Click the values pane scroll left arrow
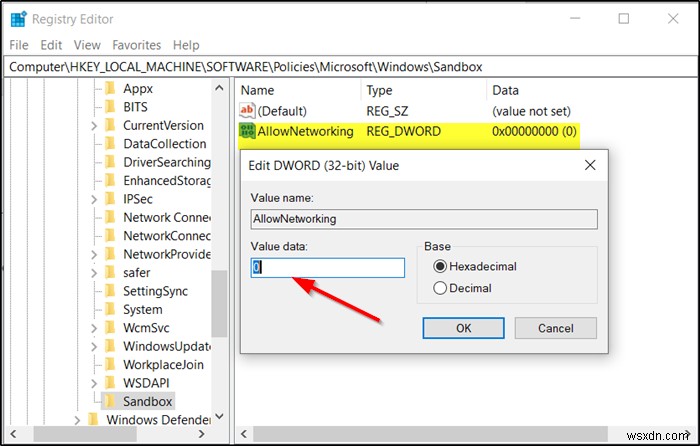700x446 pixels. point(244,434)
